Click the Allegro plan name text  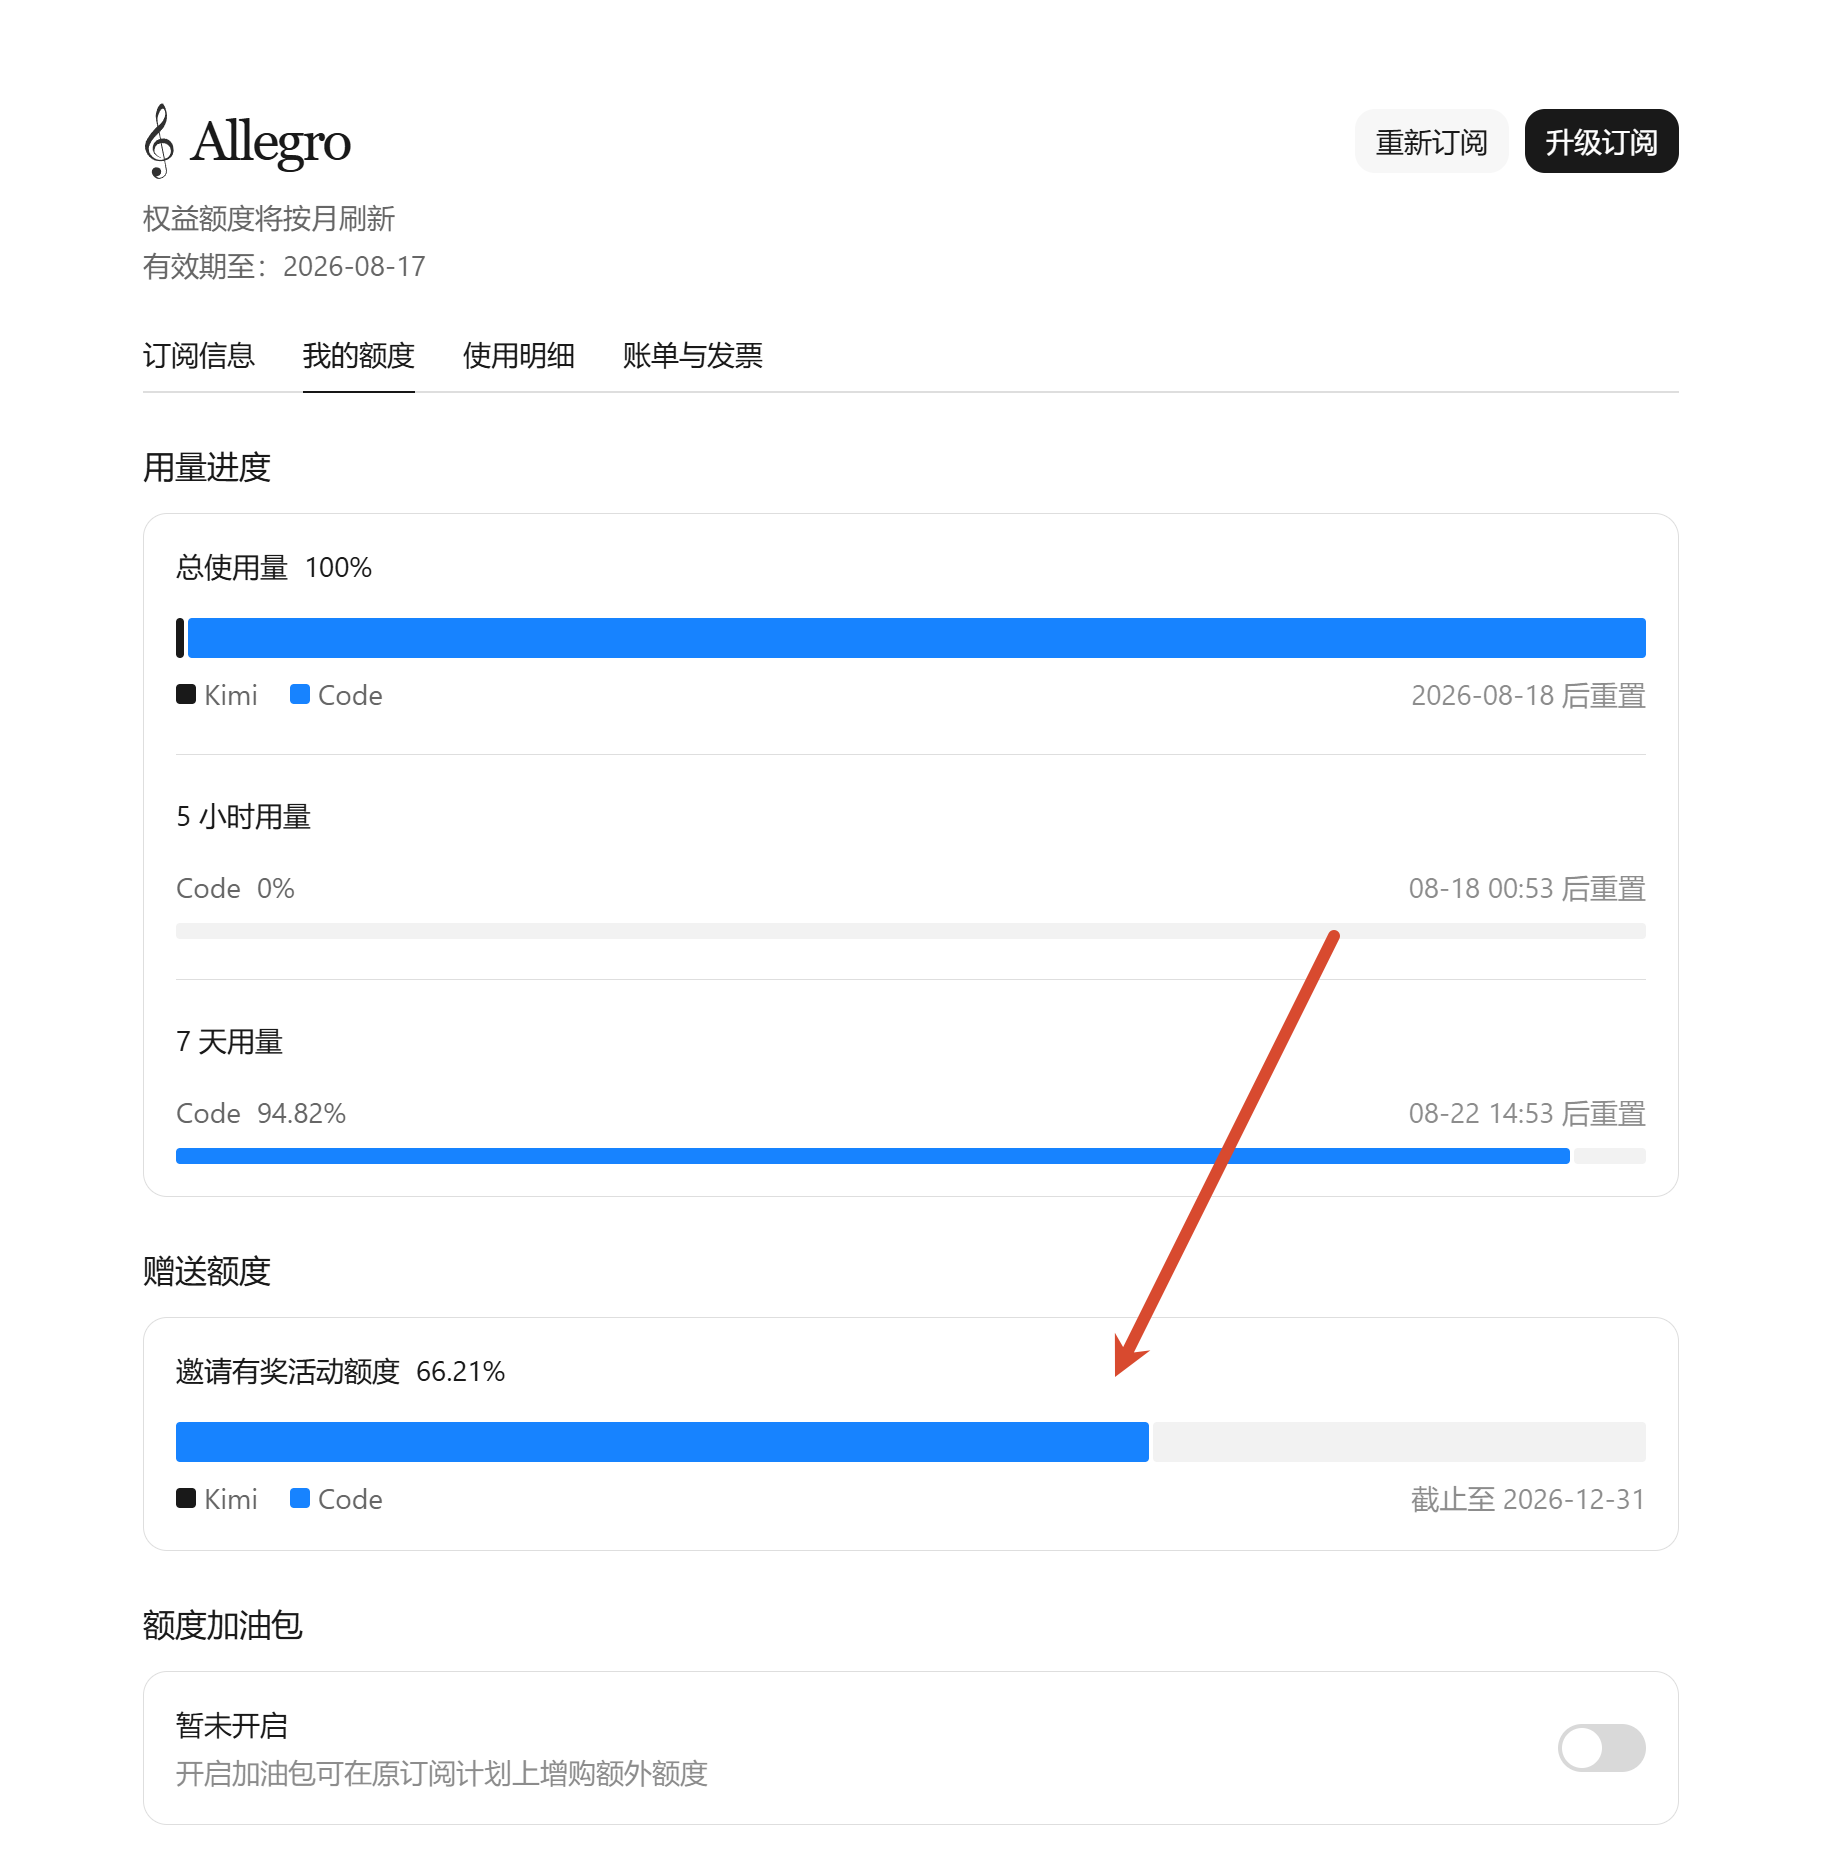(x=271, y=142)
